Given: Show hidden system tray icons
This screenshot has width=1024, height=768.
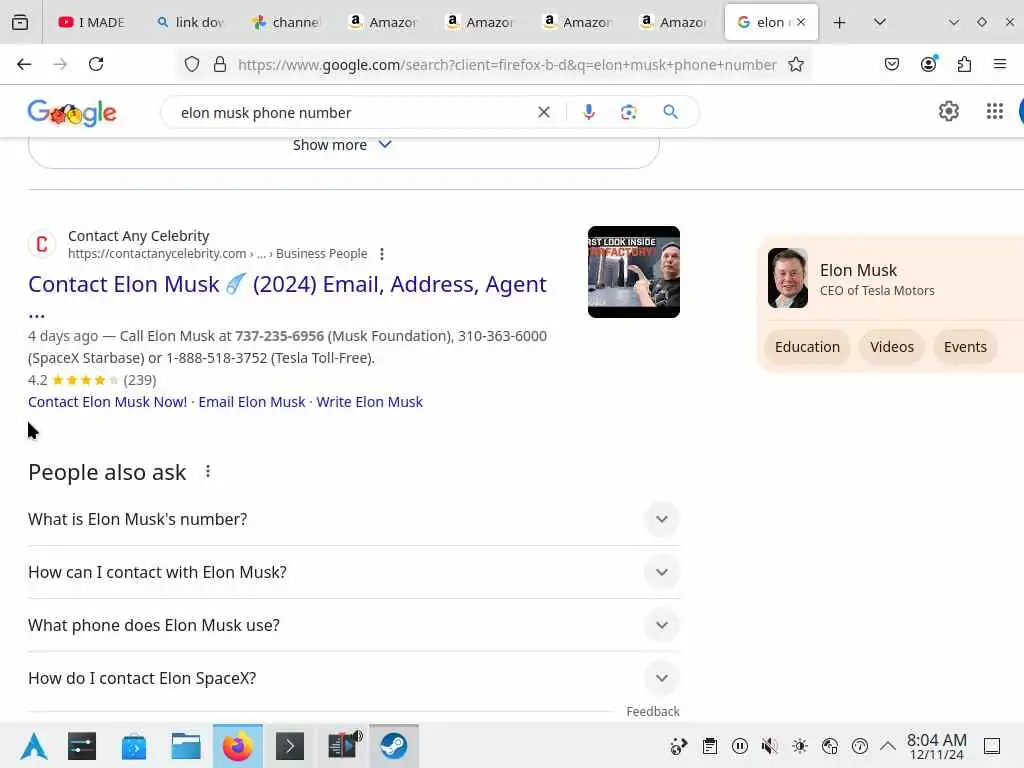Looking at the screenshot, I should (888, 746).
